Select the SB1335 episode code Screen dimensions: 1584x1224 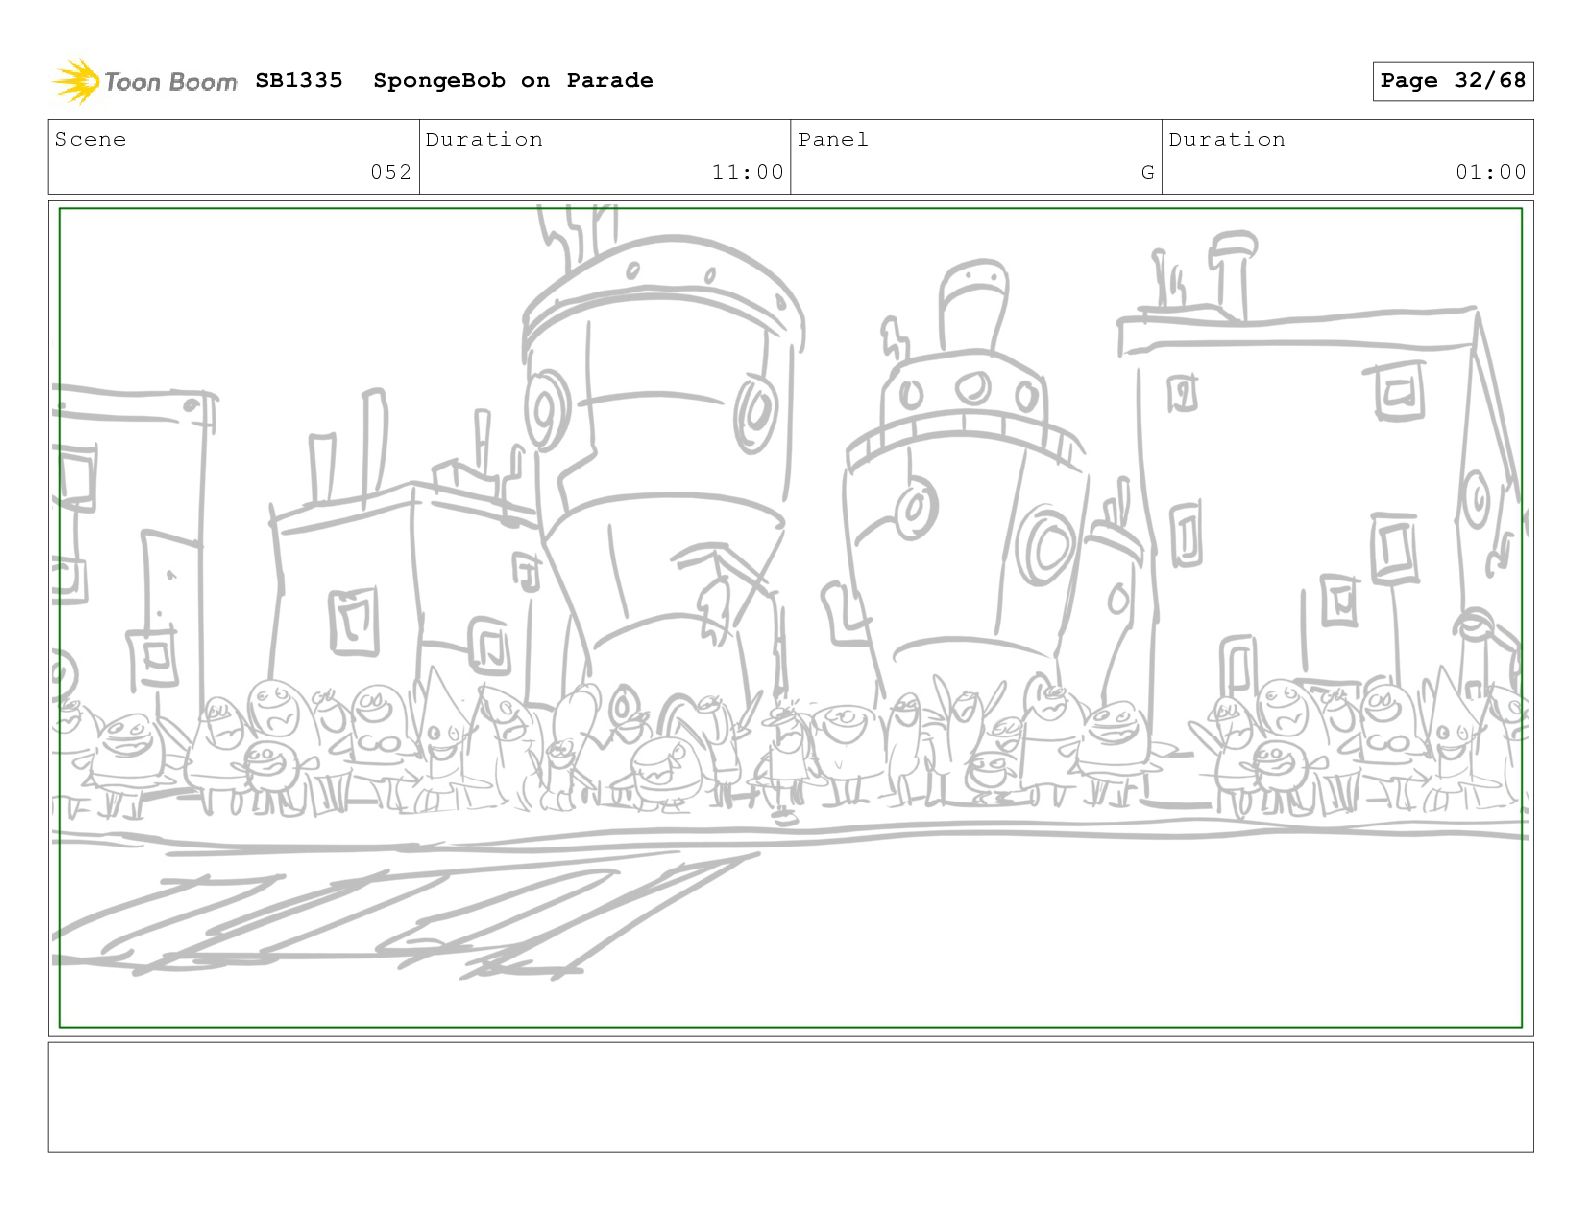point(299,80)
